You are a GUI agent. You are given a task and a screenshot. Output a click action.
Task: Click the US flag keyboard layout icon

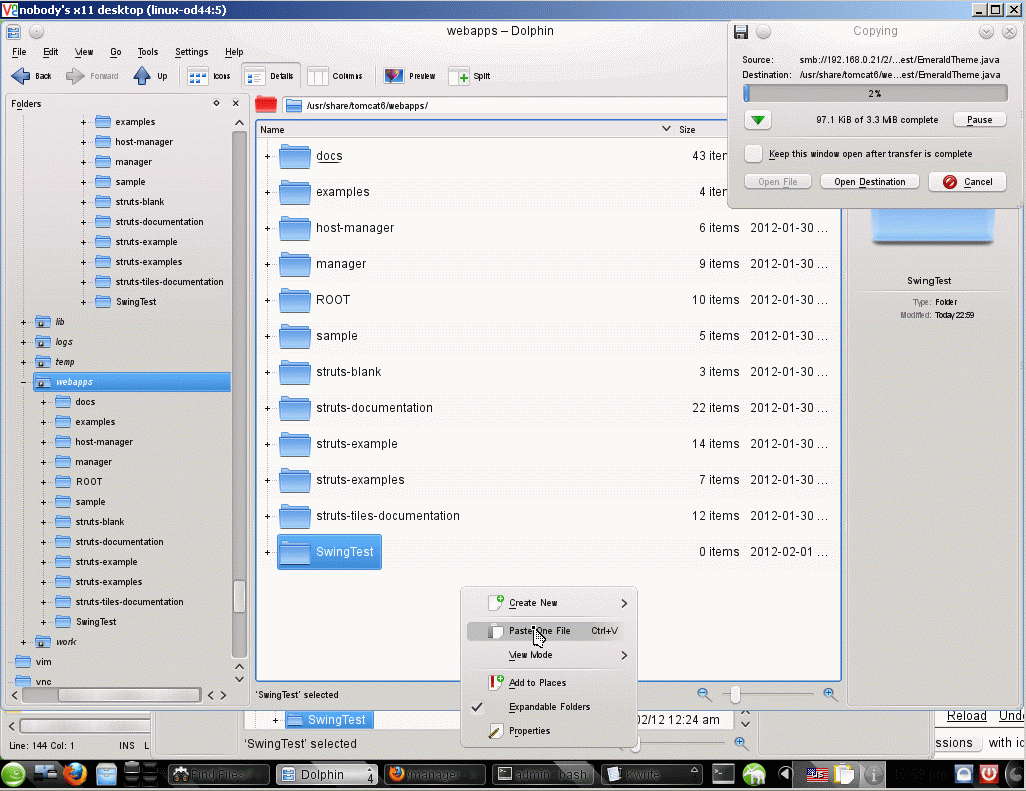[817, 775]
